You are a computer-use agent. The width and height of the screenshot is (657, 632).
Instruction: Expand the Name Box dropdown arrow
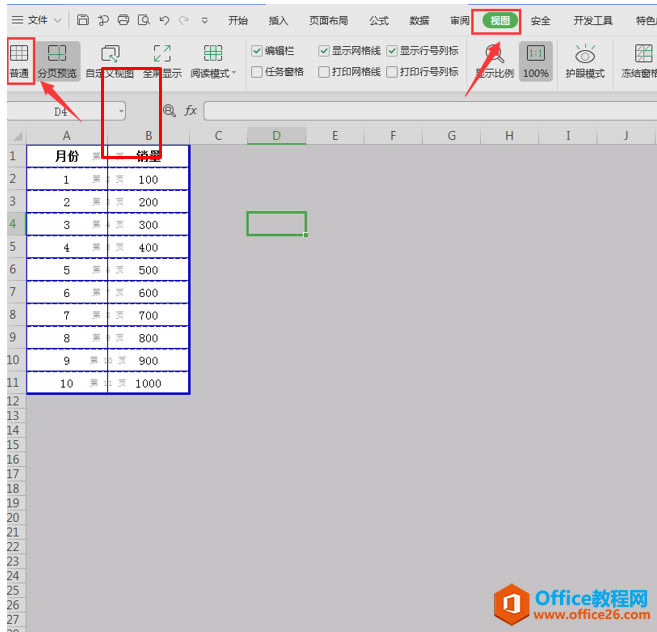point(121,111)
